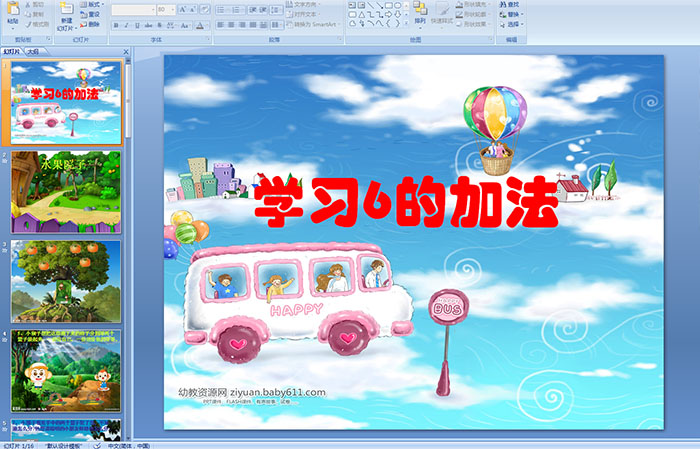Screen dimensions: 700x449
Task: Toggle underline formatting
Action: tap(137, 25)
